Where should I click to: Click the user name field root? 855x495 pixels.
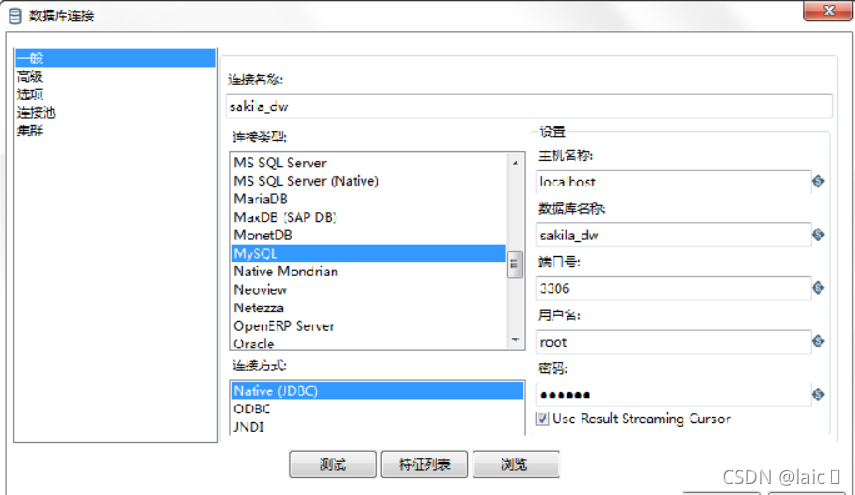(673, 341)
